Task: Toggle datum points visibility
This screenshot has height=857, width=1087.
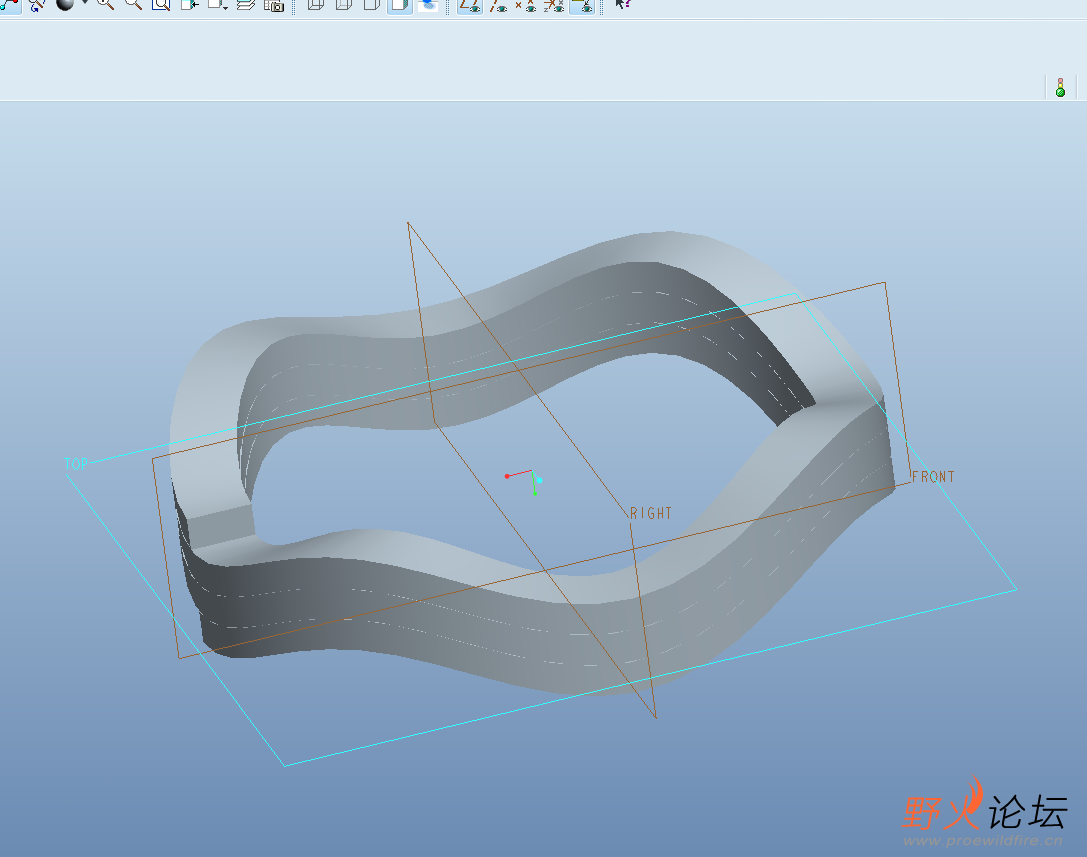Action: click(x=525, y=5)
